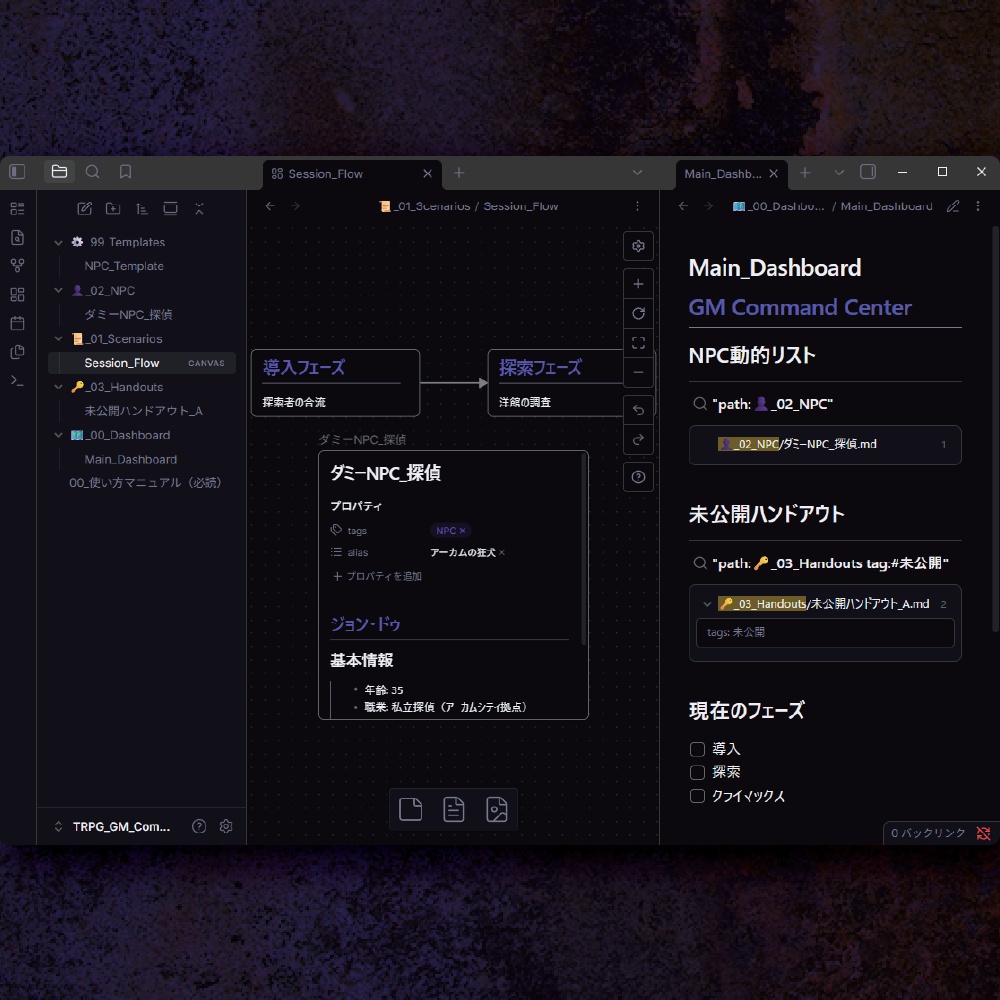Image resolution: width=1000 pixels, height=1000 pixels.
Task: Open 00_使い方マニュアル（必読） note
Action: point(145,483)
